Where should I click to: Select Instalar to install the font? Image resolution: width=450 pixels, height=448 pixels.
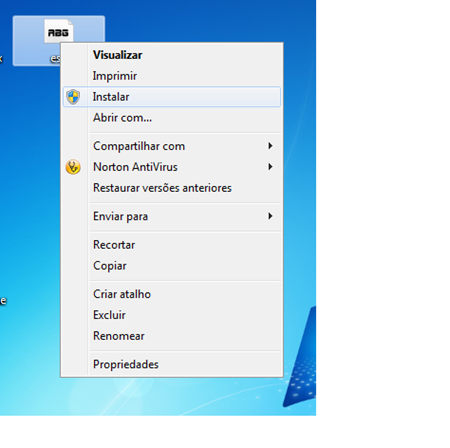tap(172, 97)
